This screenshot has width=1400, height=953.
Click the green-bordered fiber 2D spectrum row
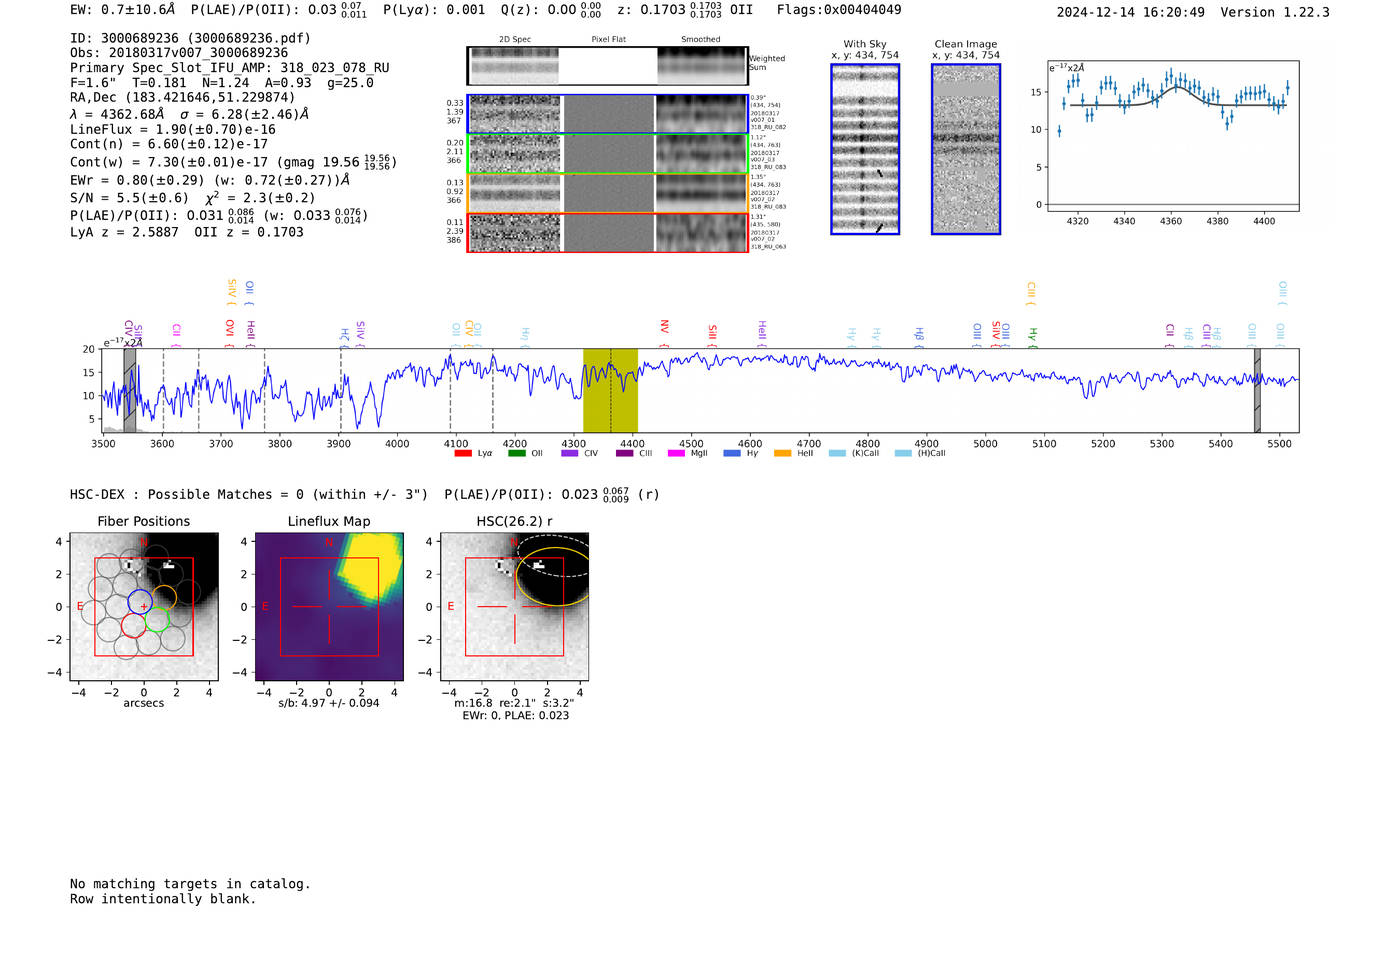click(x=607, y=154)
